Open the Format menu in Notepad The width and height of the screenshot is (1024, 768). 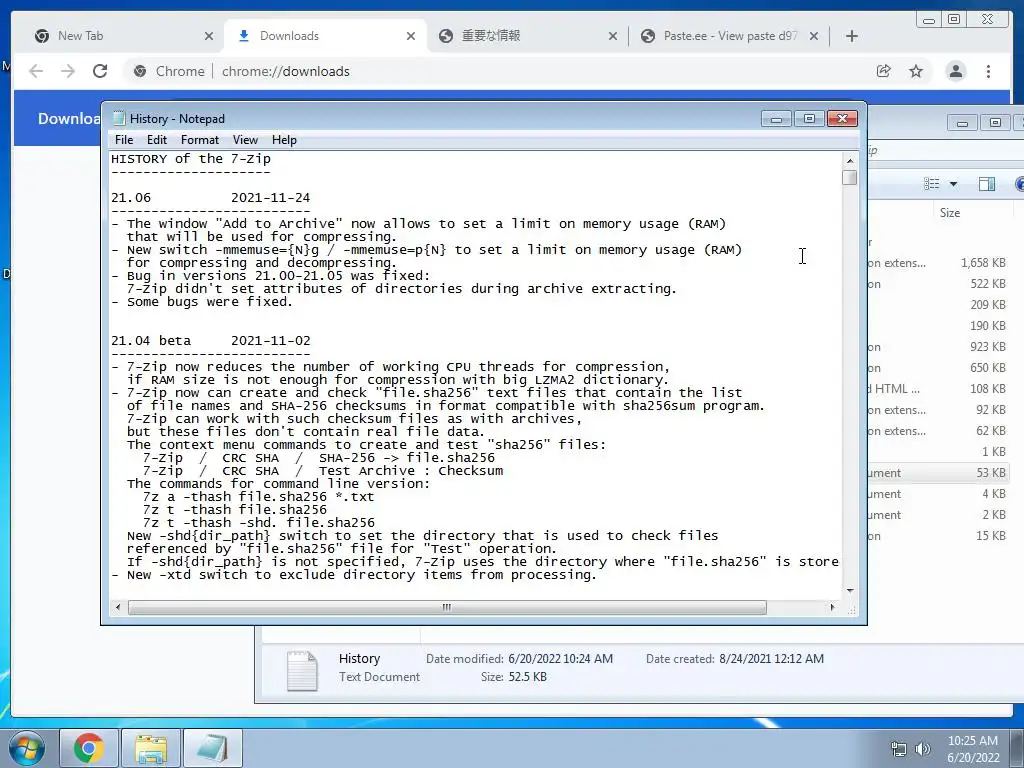click(200, 140)
